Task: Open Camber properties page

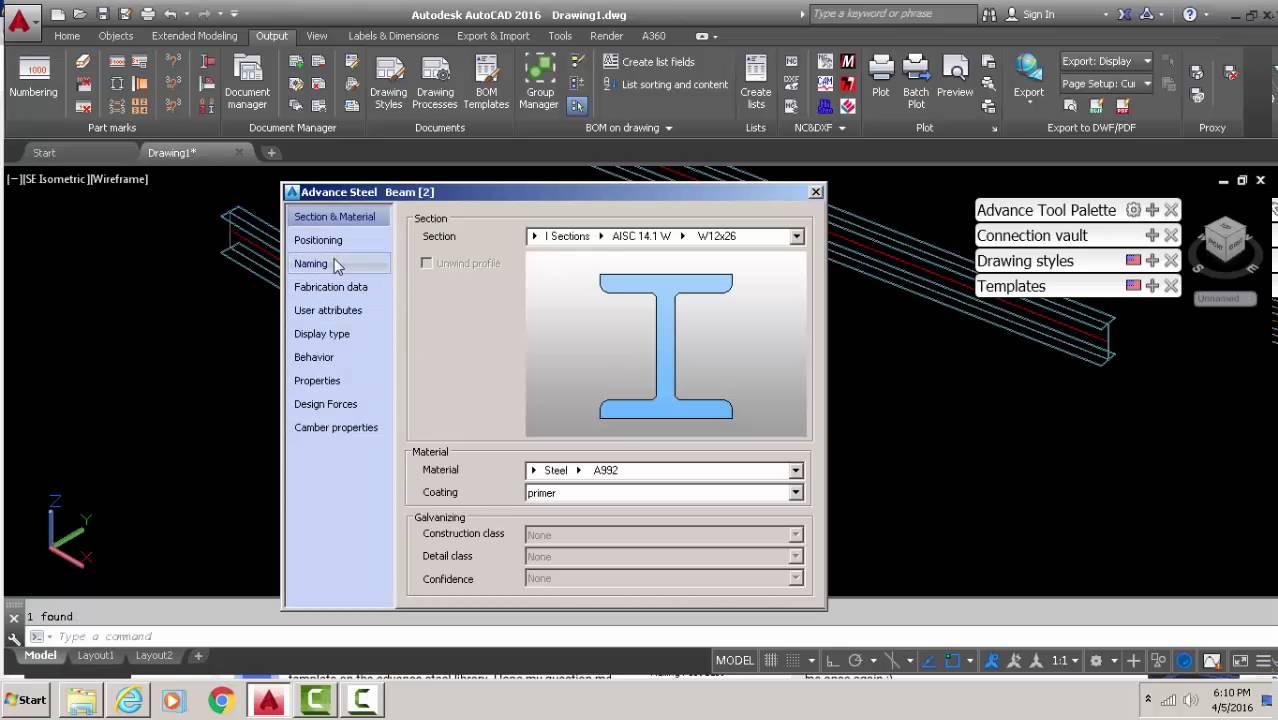Action: point(338,427)
